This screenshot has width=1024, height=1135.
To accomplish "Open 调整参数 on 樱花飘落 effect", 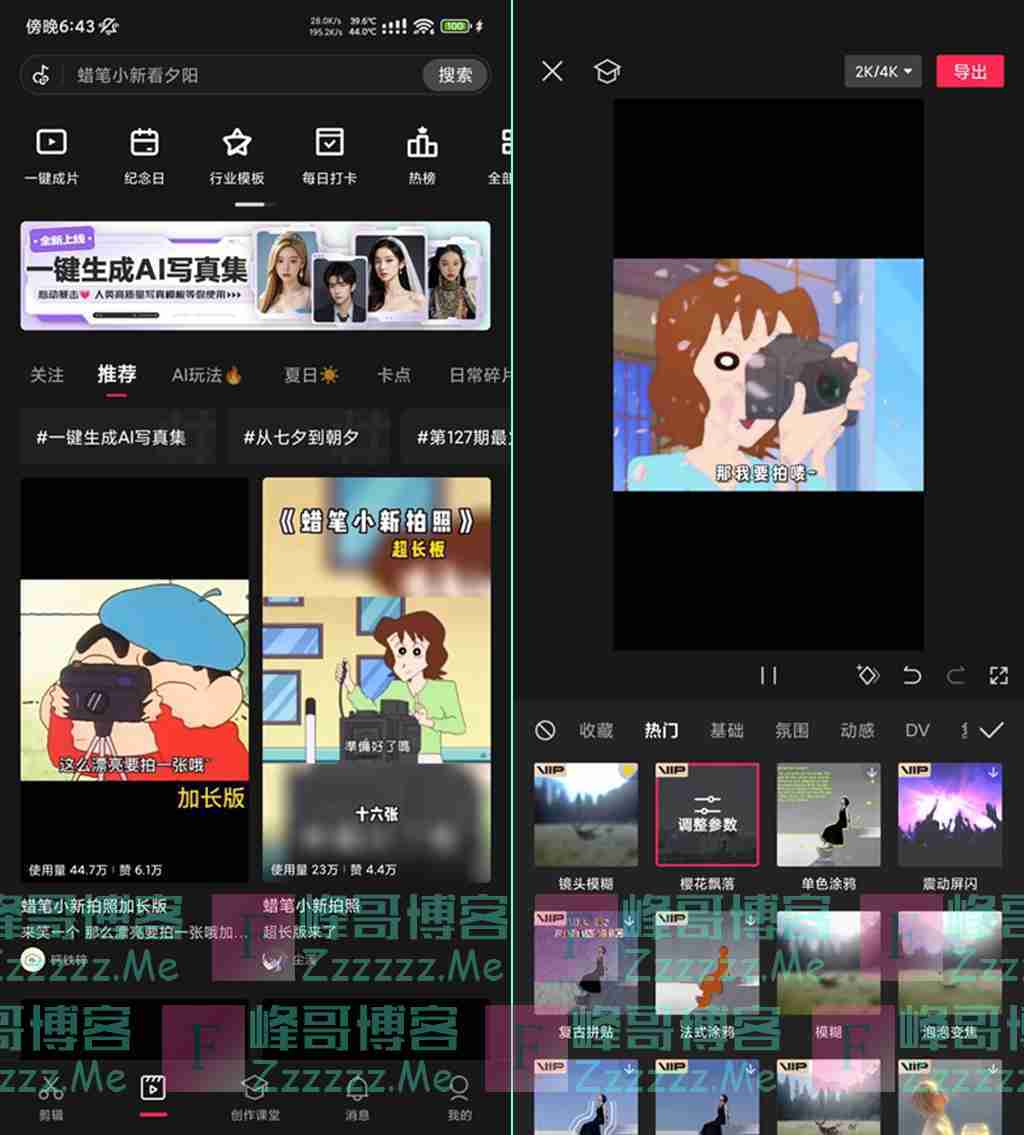I will [x=707, y=814].
